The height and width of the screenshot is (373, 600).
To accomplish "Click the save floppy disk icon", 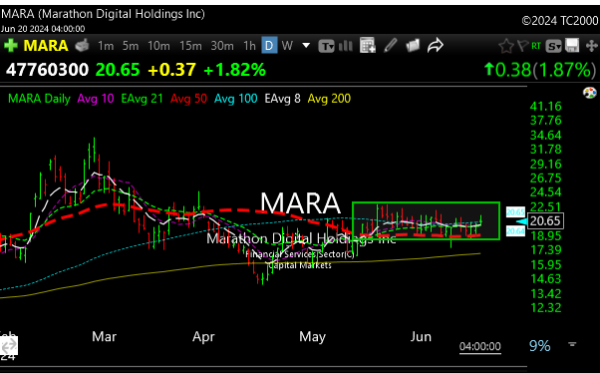I will 572,46.
